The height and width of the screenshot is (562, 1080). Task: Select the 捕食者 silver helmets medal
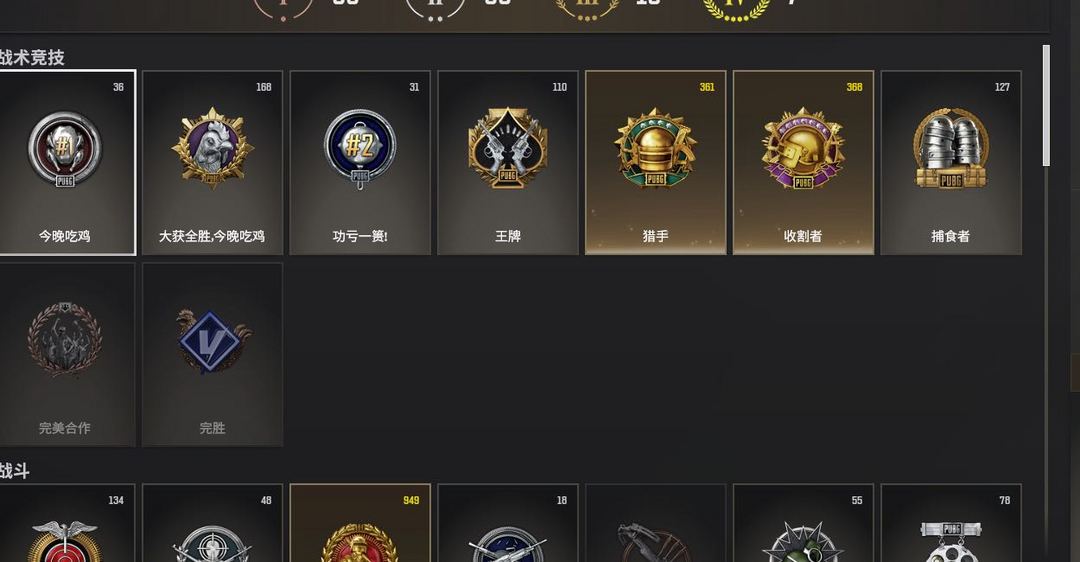951,163
